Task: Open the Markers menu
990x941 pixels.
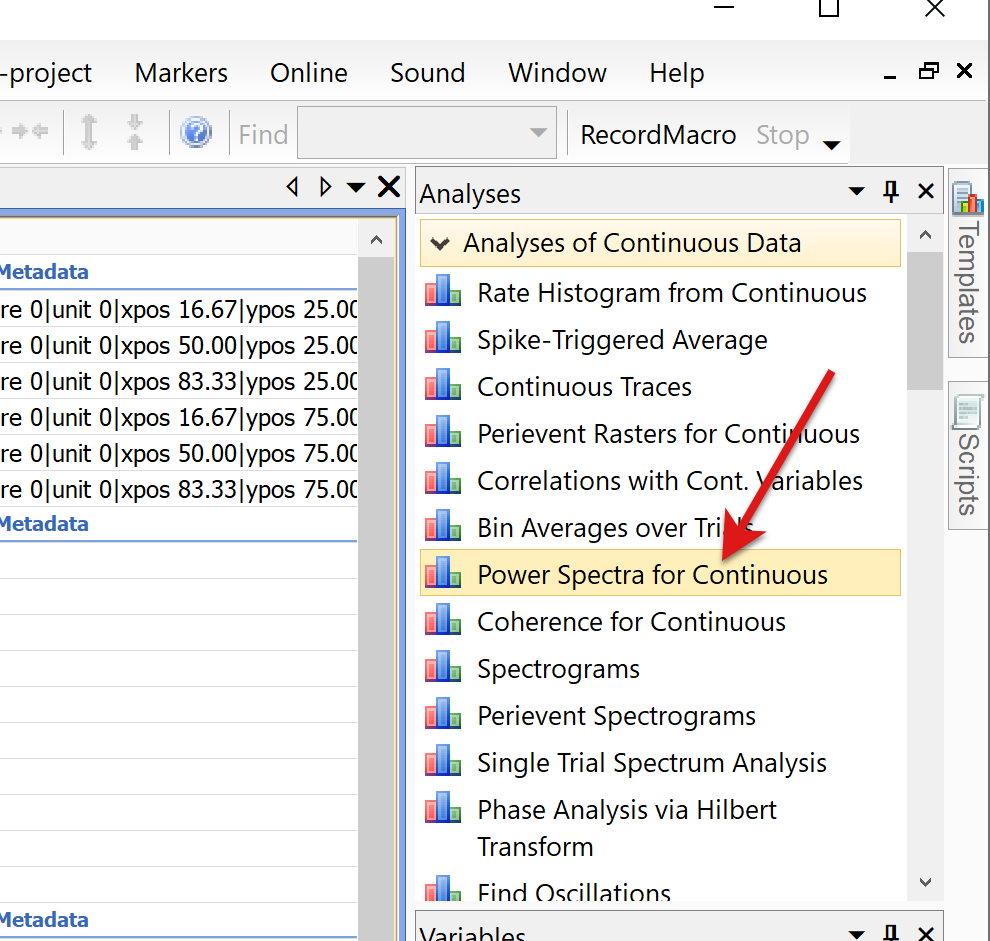Action: (181, 73)
